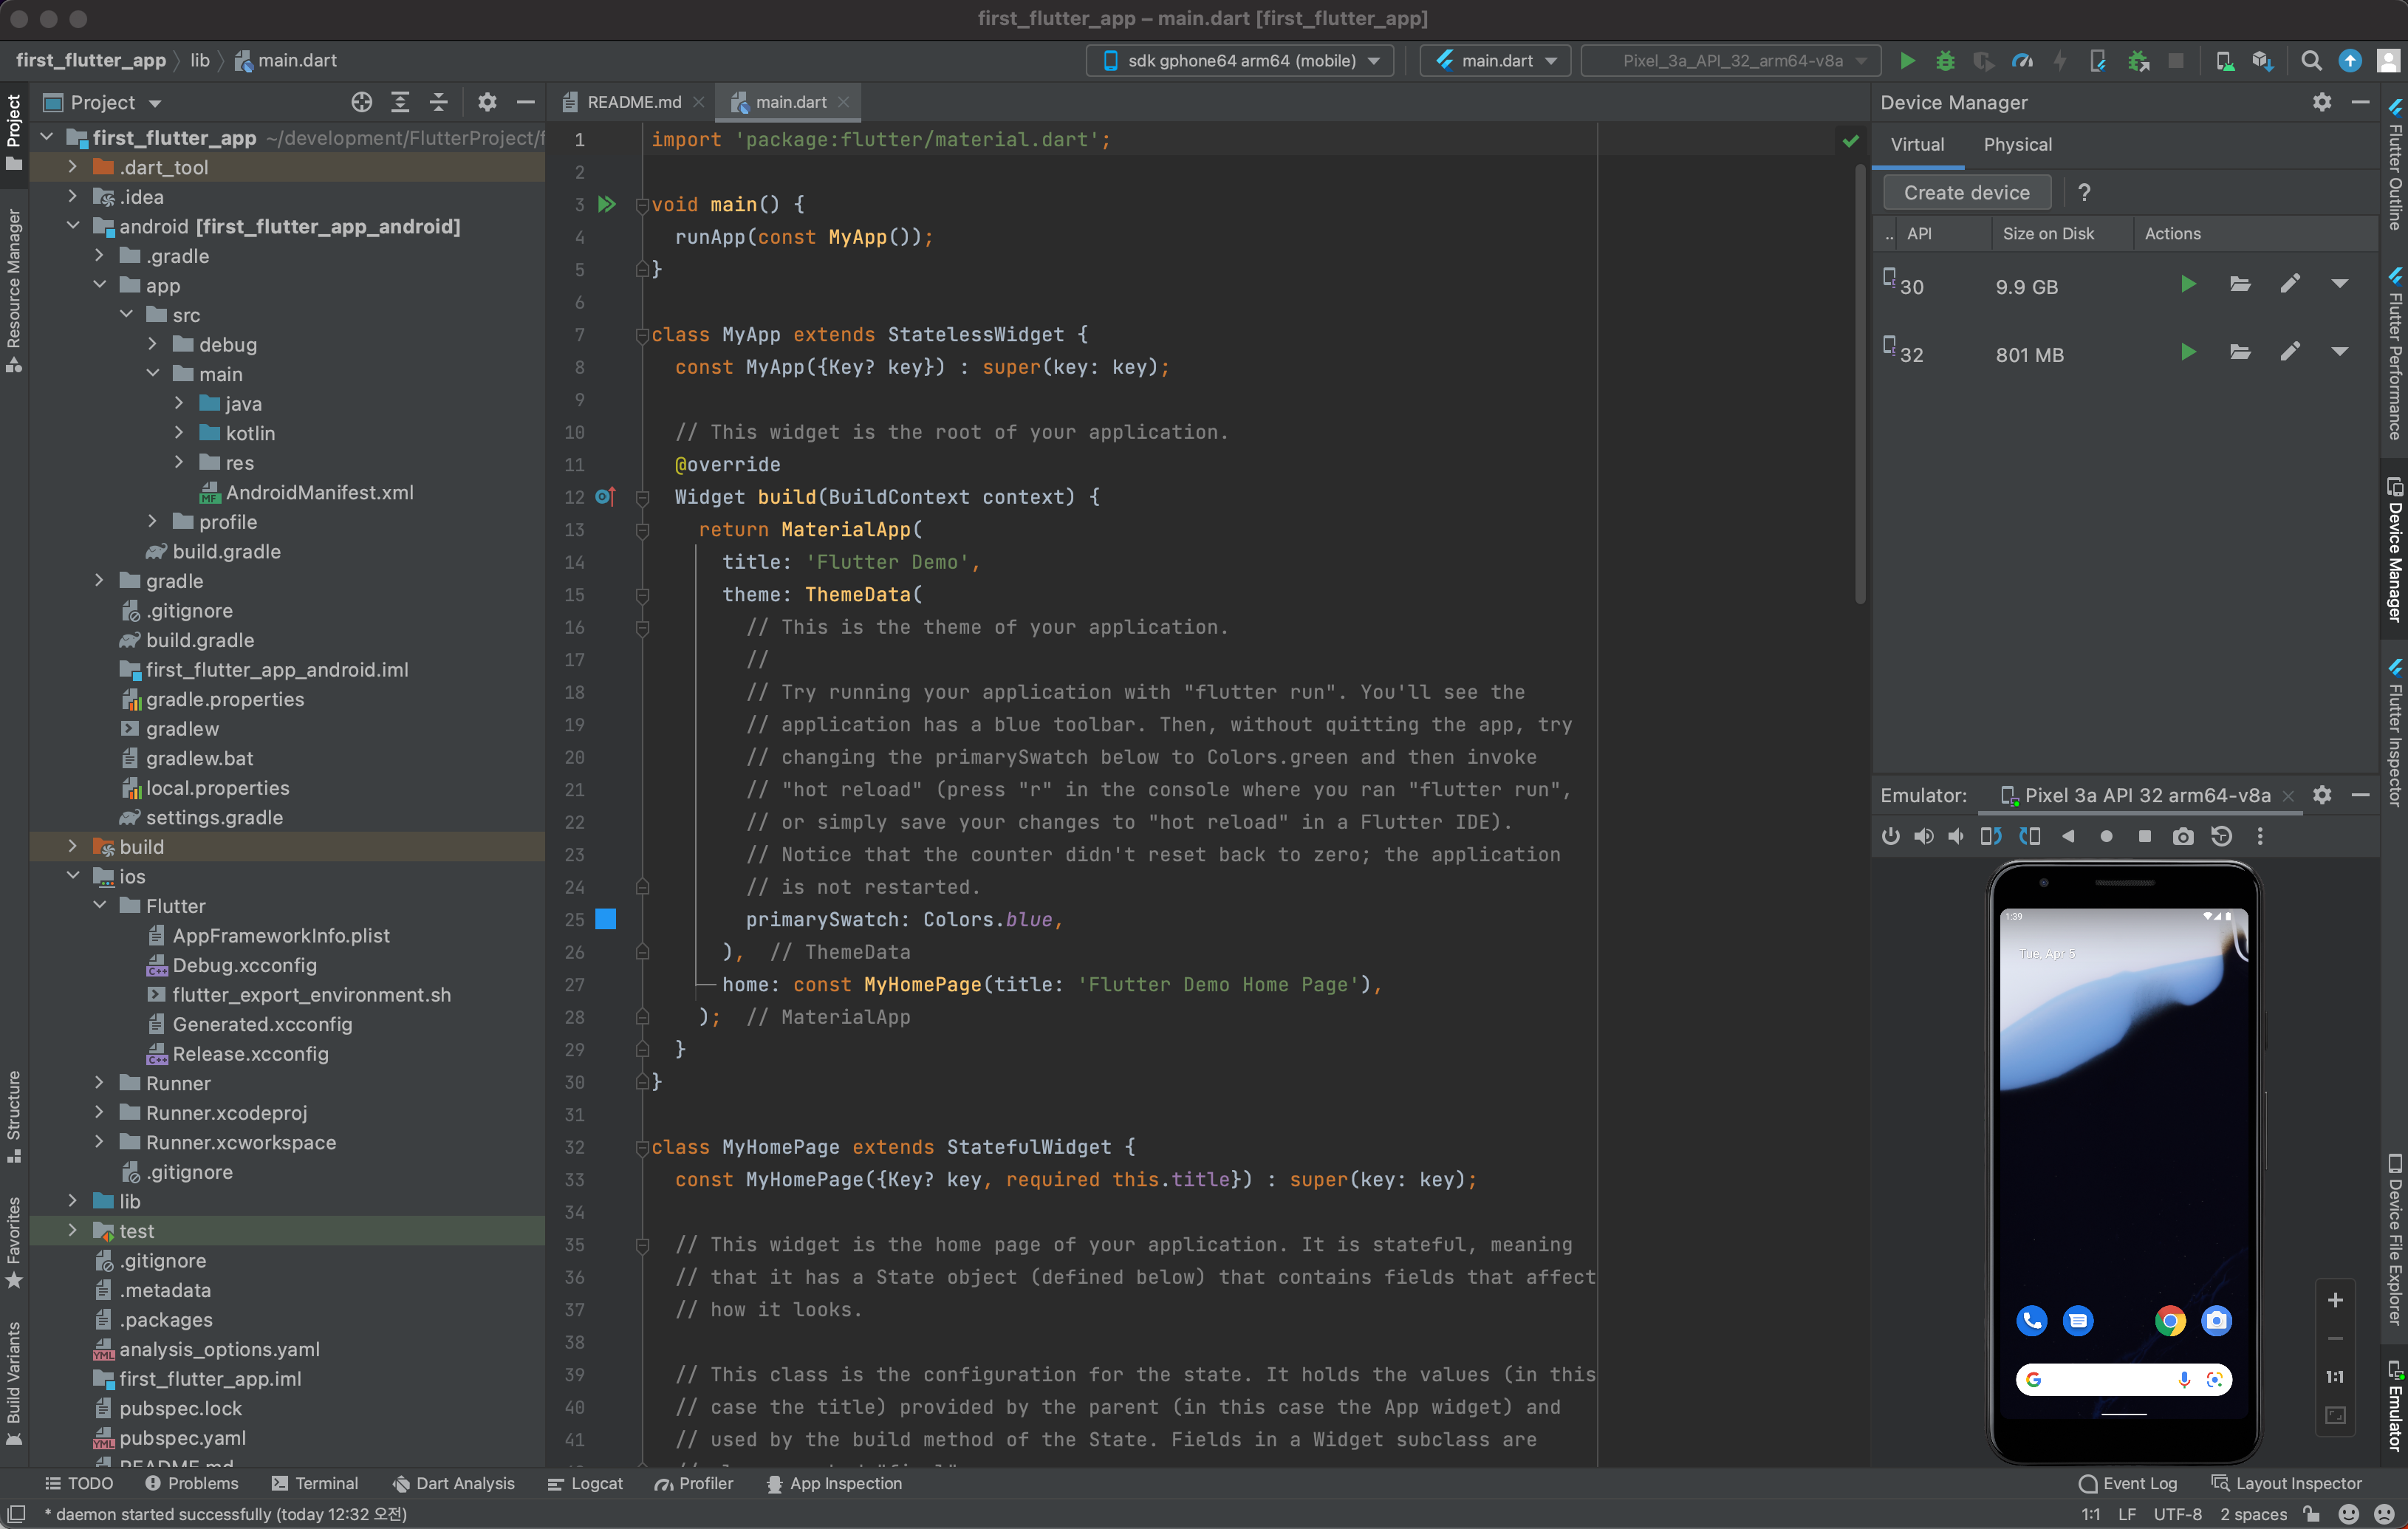
Task: Switch to the README.md editor tab
Action: [x=633, y=102]
